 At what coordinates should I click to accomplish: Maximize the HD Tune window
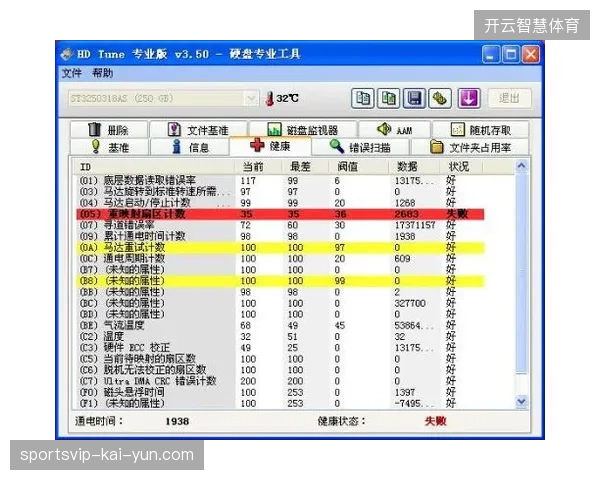pyautogui.click(x=511, y=54)
